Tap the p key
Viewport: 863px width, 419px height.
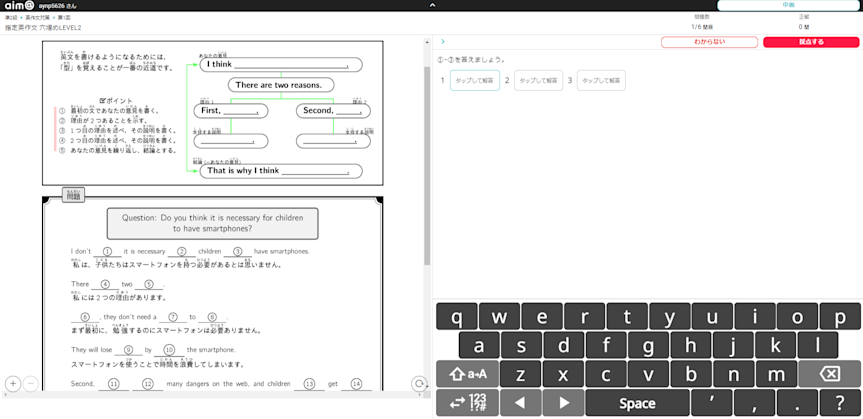pos(840,317)
